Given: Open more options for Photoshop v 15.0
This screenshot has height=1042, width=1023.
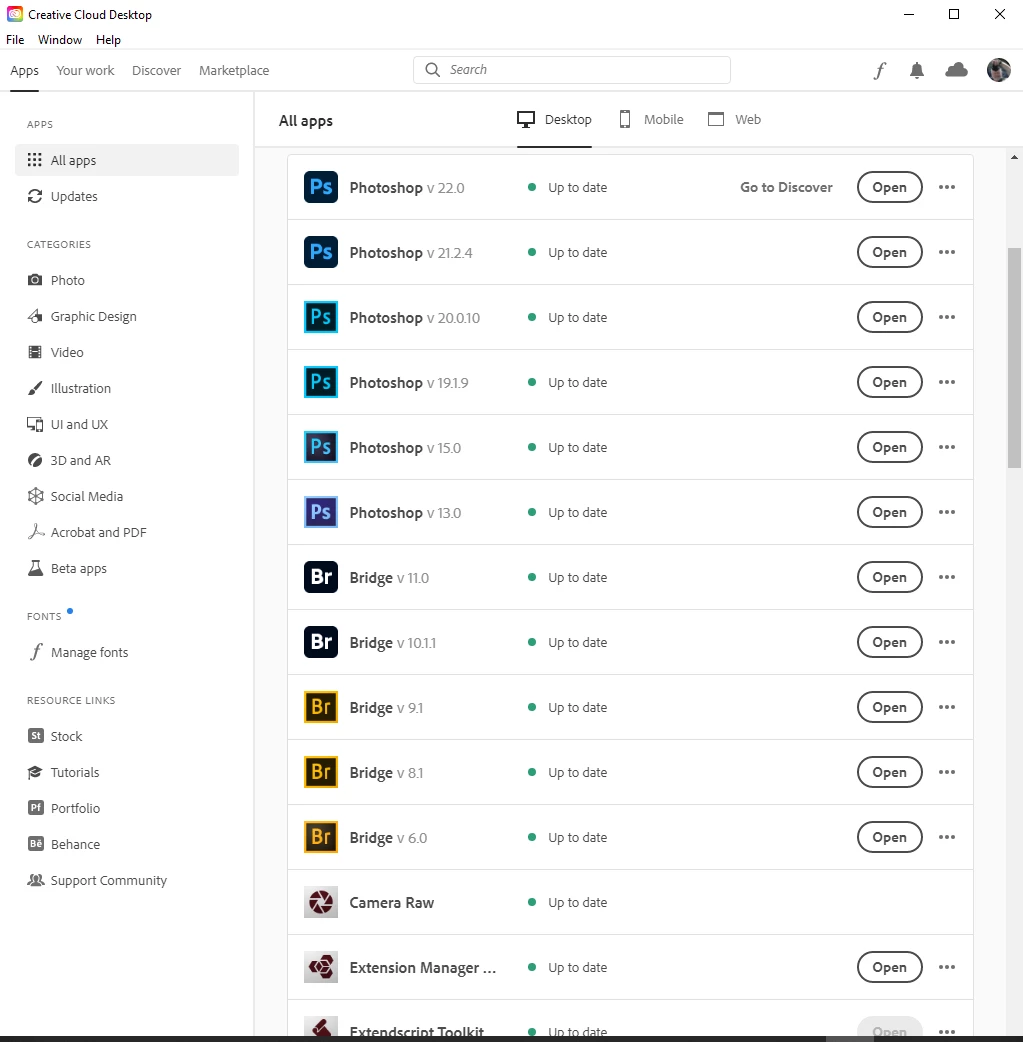Looking at the screenshot, I should tap(947, 447).
